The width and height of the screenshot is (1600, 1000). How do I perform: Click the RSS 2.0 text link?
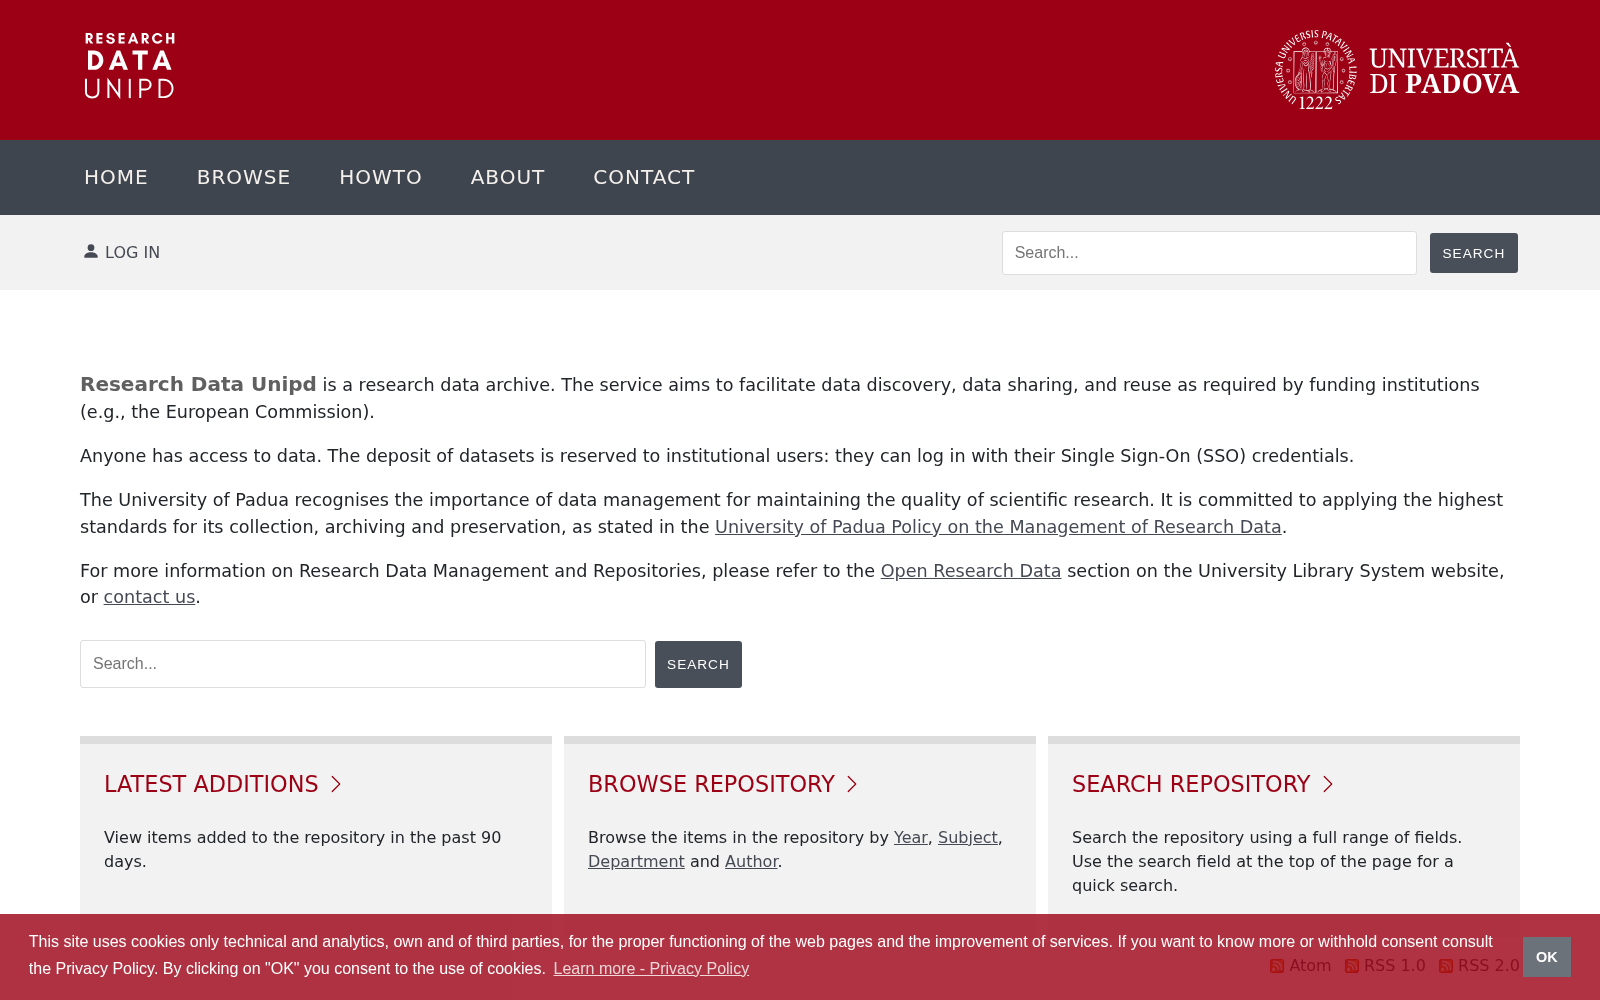[1489, 966]
